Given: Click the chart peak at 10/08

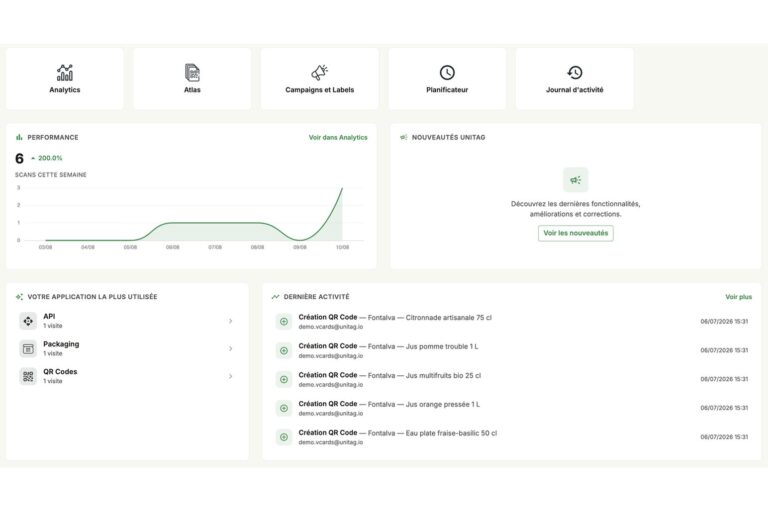Looking at the screenshot, I should pyautogui.click(x=342, y=188).
